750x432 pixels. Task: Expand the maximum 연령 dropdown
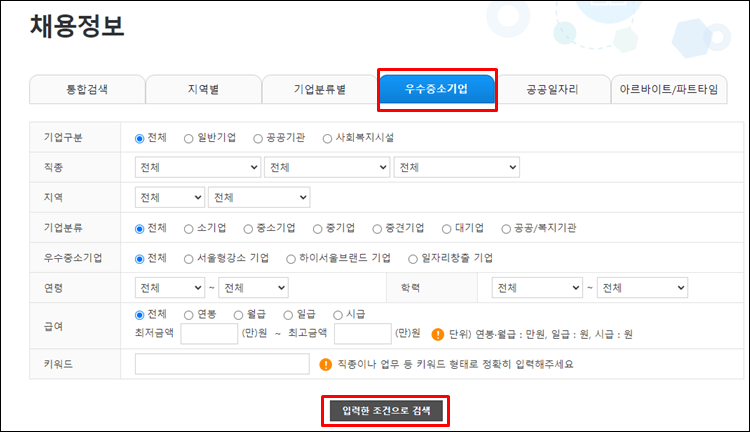(x=254, y=288)
